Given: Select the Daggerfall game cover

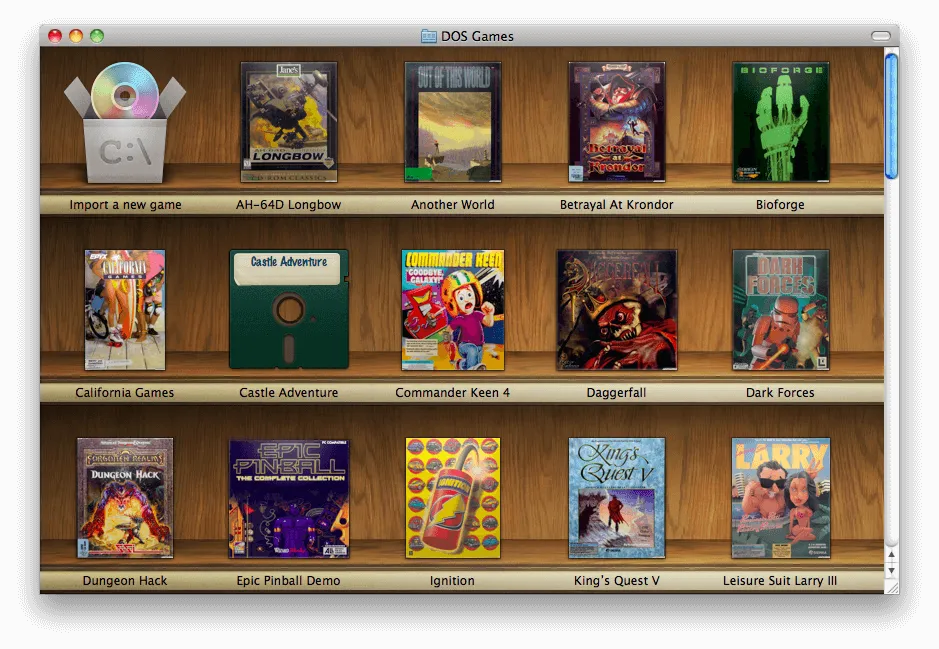Looking at the screenshot, I should point(616,309).
